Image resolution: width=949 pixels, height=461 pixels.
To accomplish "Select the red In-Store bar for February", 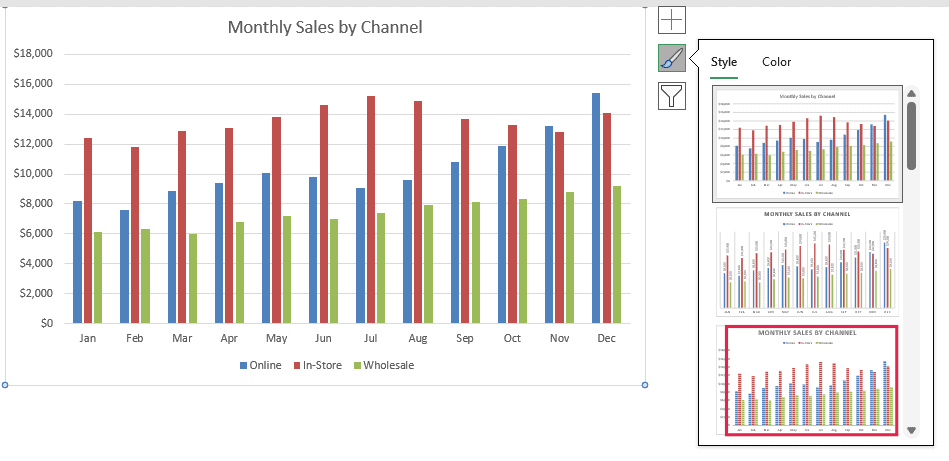I will click(x=134, y=235).
